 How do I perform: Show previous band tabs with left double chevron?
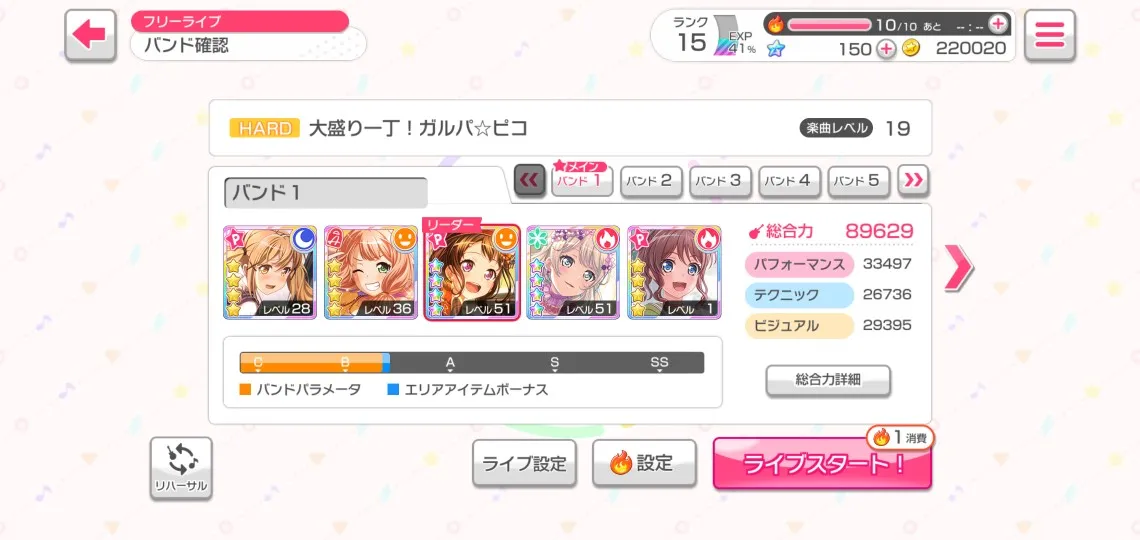coord(529,180)
